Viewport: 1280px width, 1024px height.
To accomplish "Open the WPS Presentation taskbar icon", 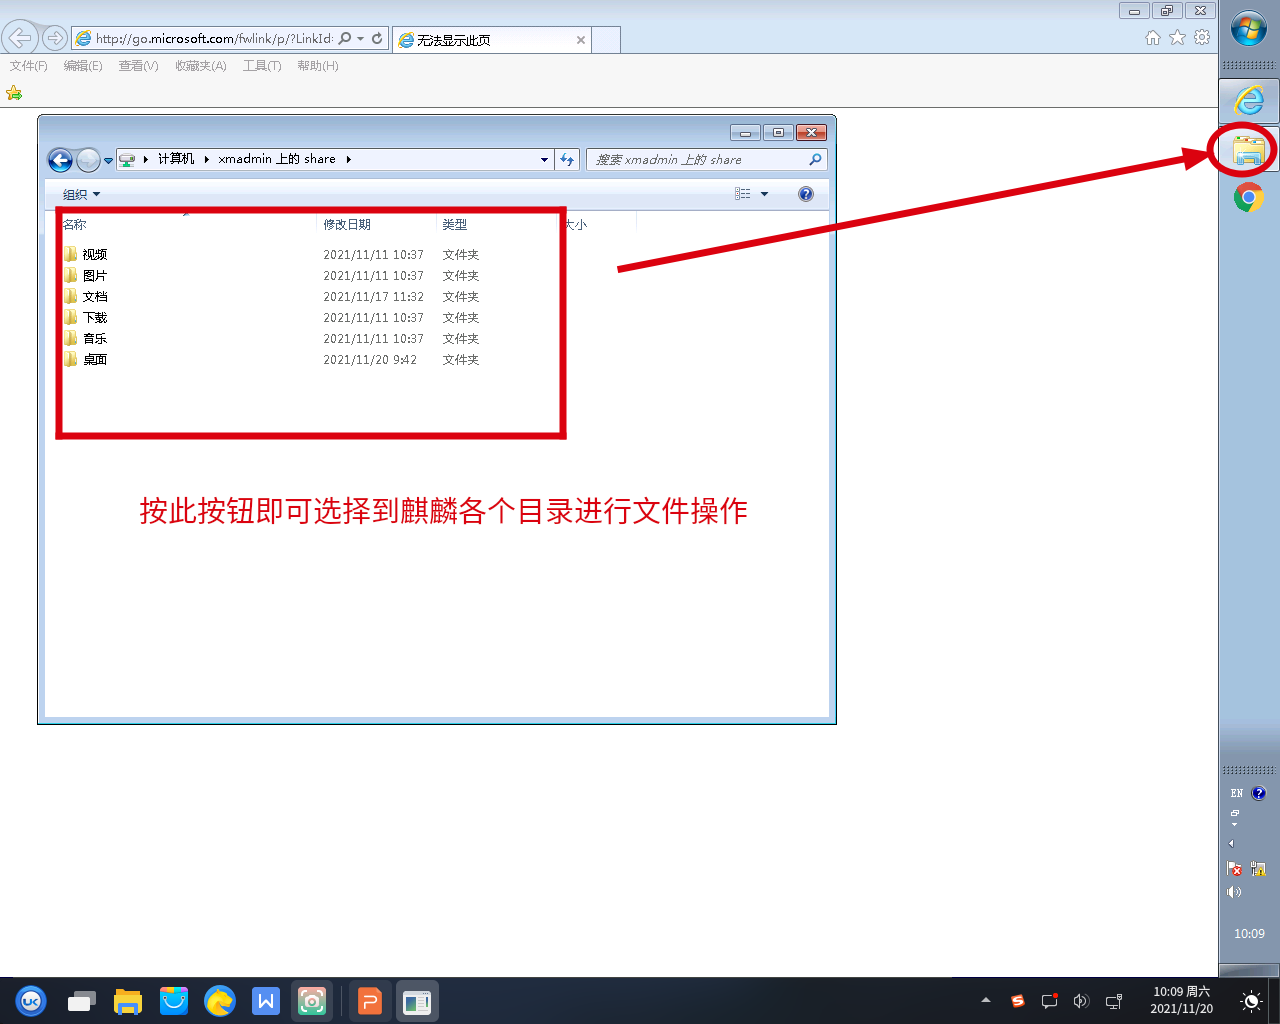I will pos(370,1001).
